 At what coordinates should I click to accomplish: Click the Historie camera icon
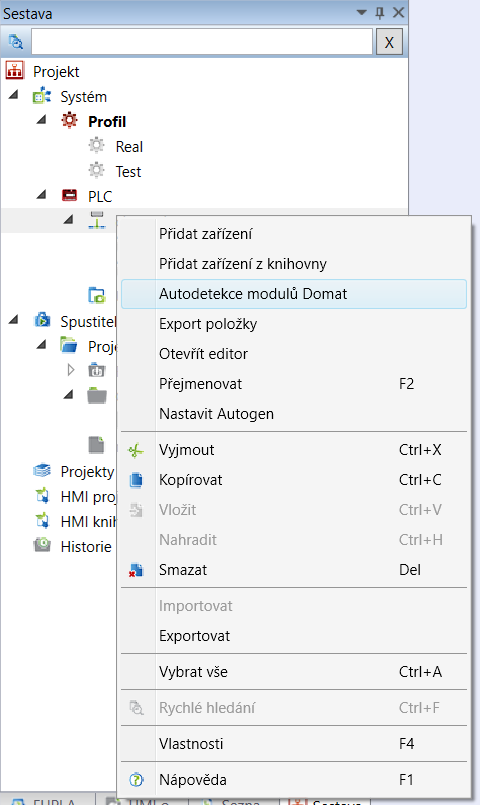click(x=42, y=545)
